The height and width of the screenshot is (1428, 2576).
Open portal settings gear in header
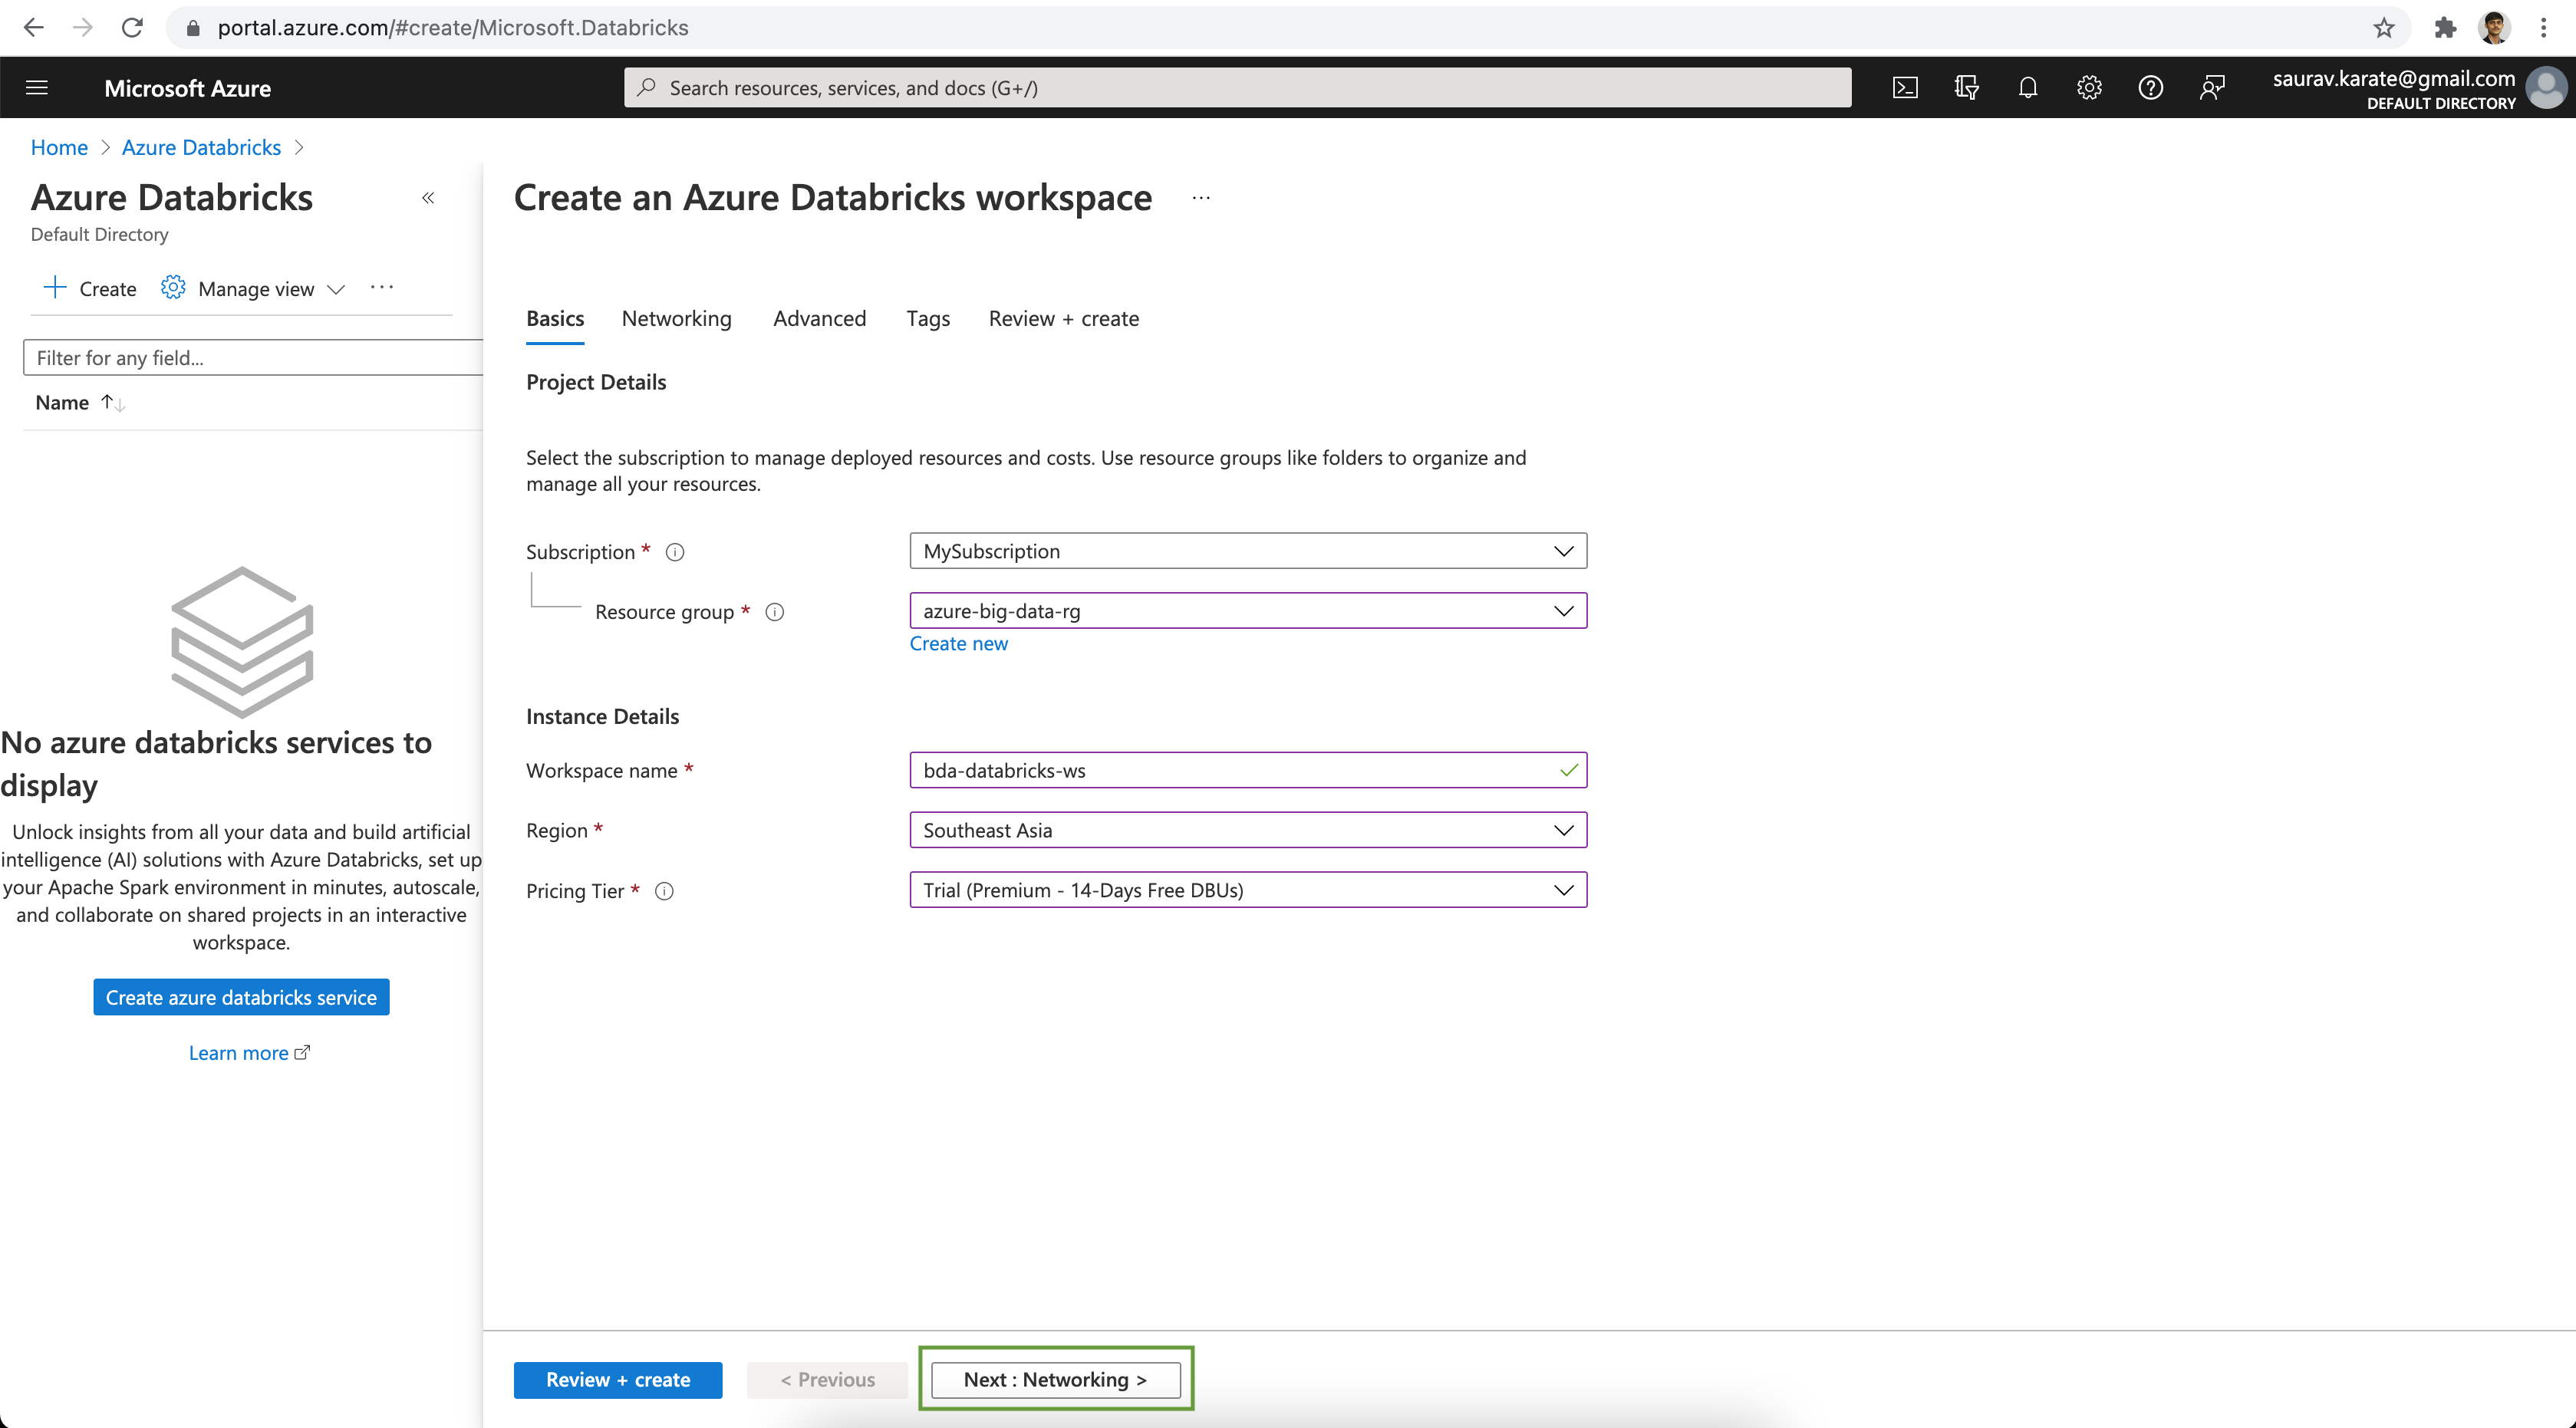tap(2089, 88)
